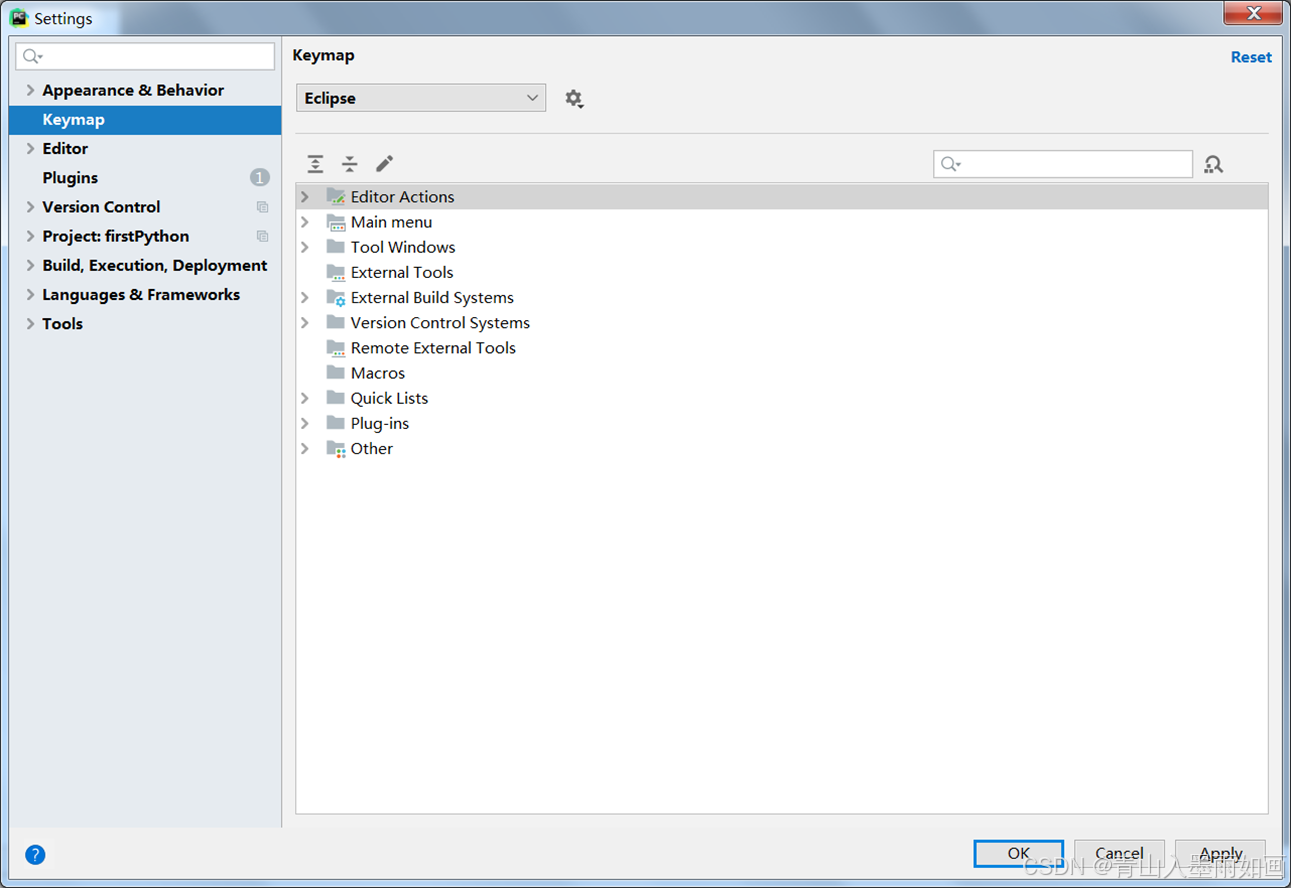Click the copy icon beside Version Control
Screen dimensions: 1291x888
point(262,207)
